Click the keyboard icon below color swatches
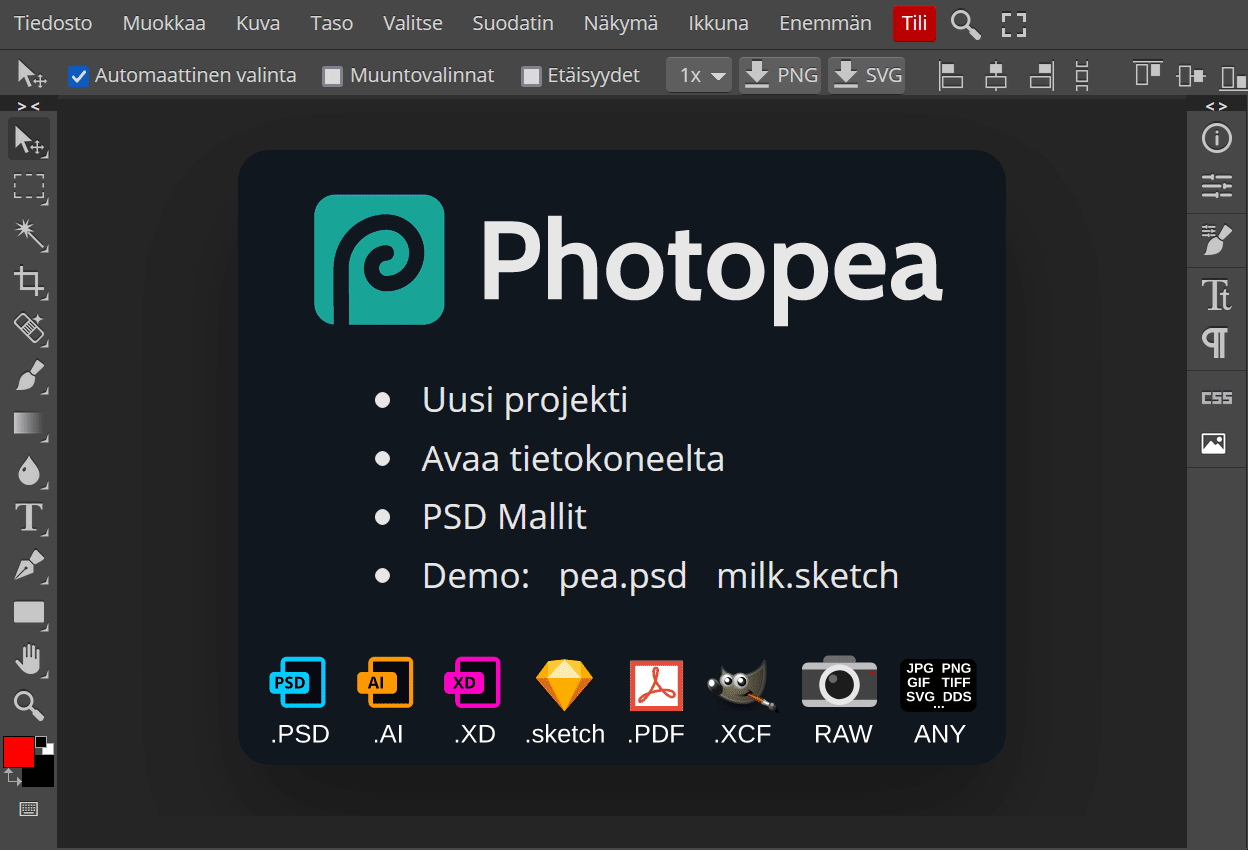The height and width of the screenshot is (850, 1248). (29, 809)
